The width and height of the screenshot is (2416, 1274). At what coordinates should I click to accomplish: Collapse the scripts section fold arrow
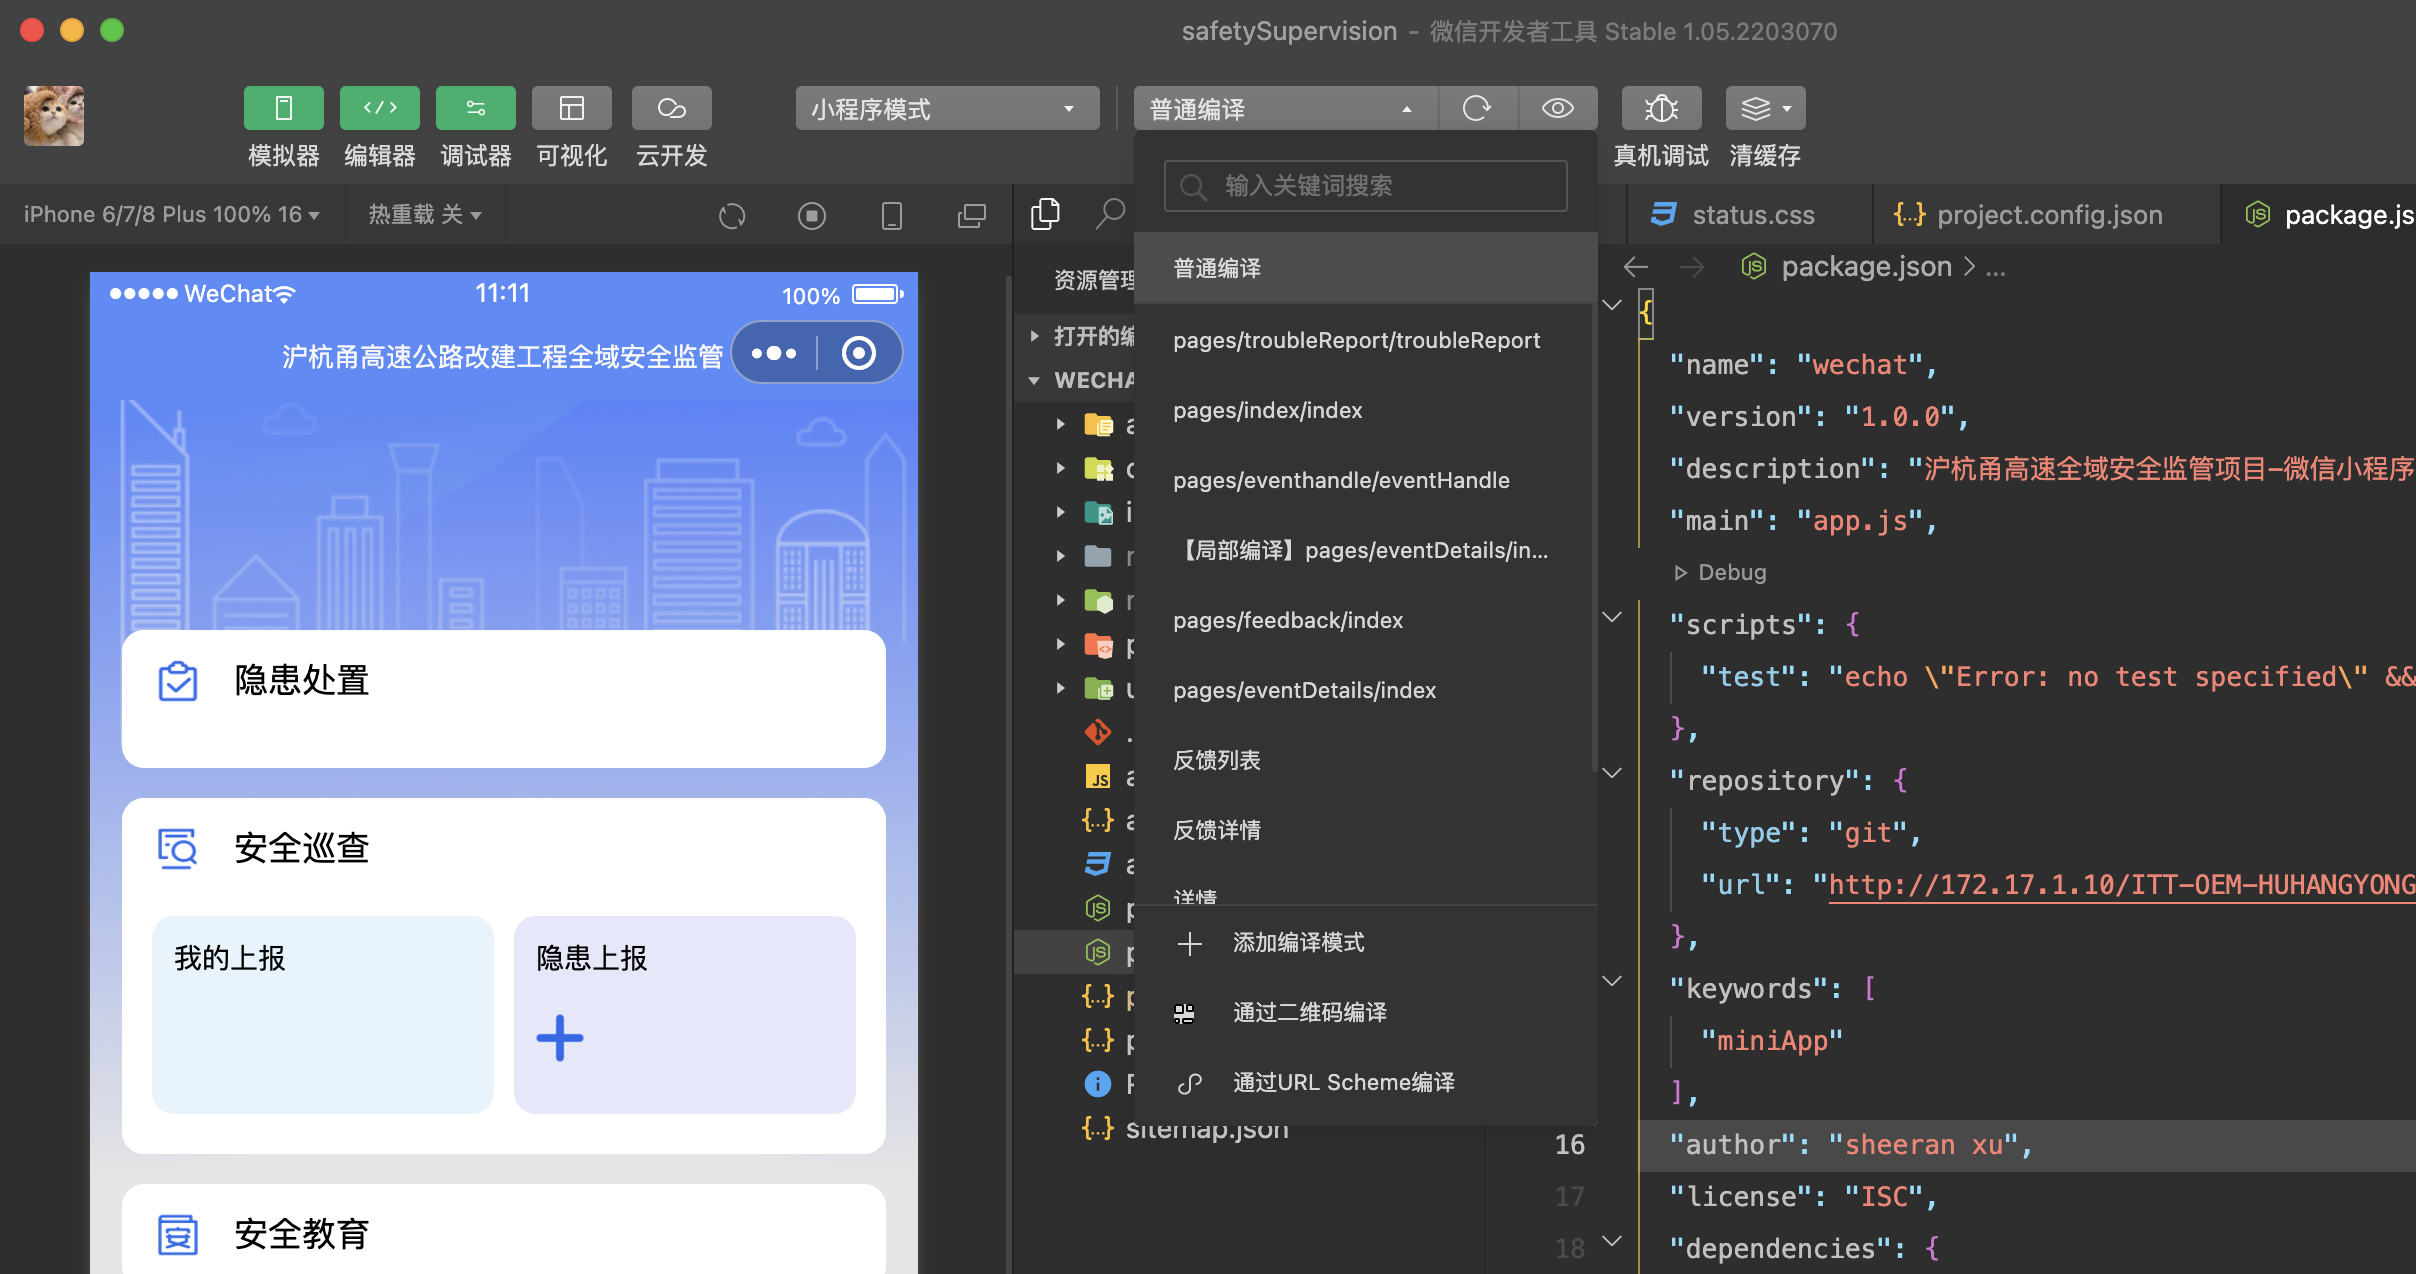click(1612, 617)
